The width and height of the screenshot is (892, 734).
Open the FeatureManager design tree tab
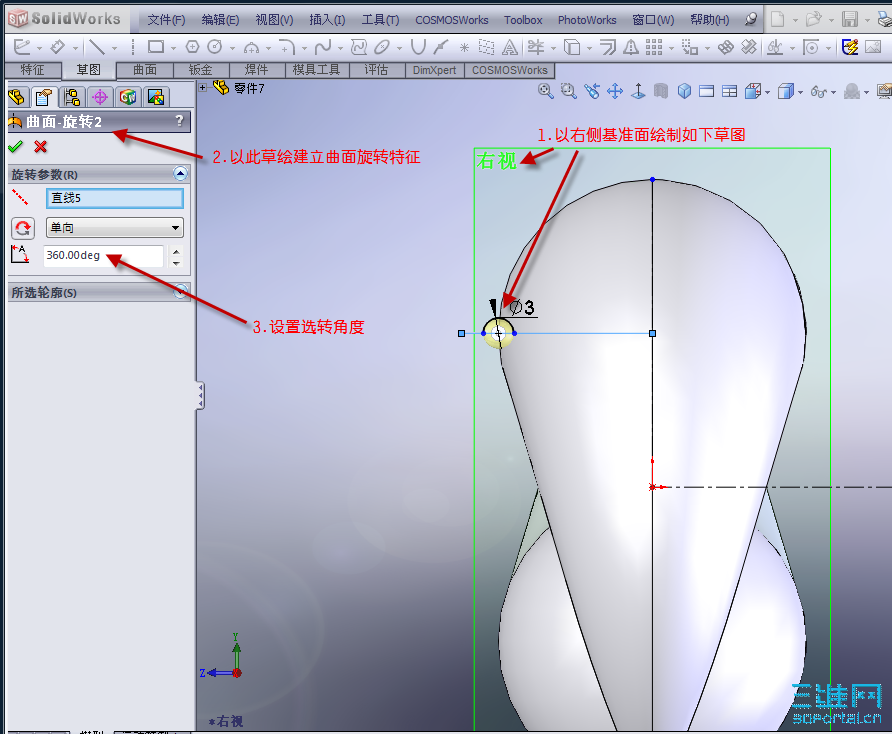pos(17,97)
